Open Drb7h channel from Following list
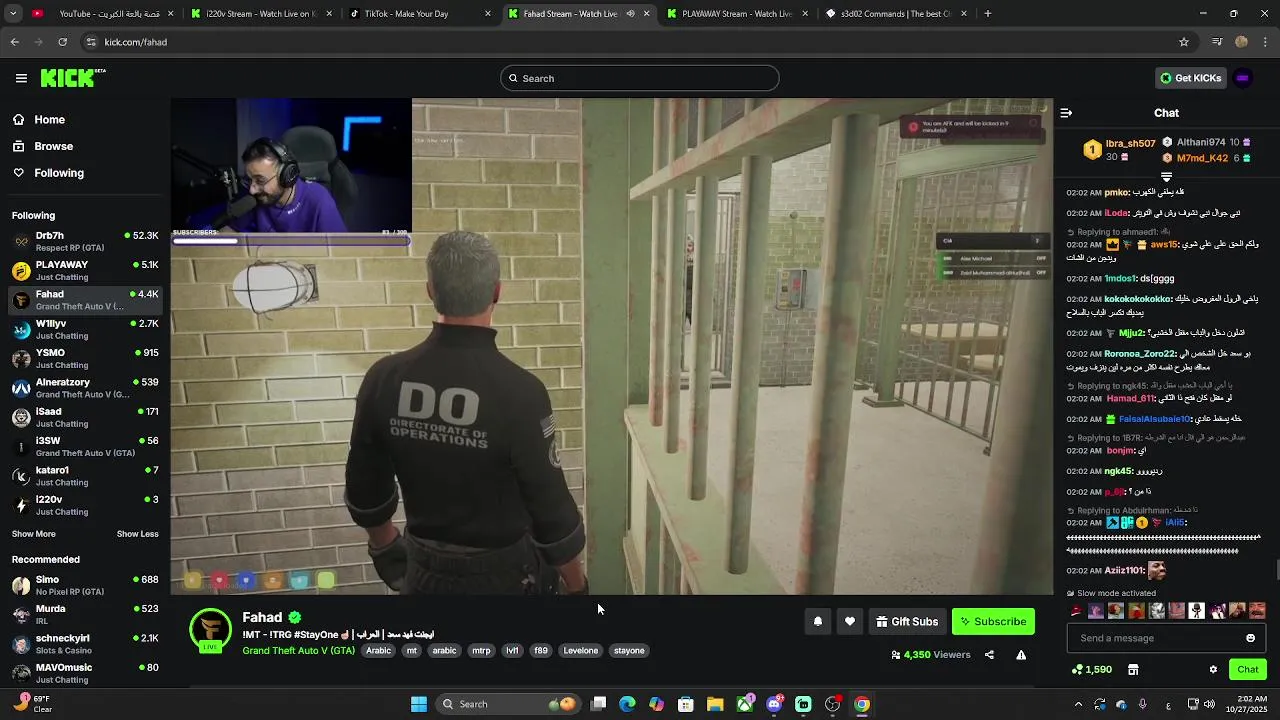 [85, 241]
